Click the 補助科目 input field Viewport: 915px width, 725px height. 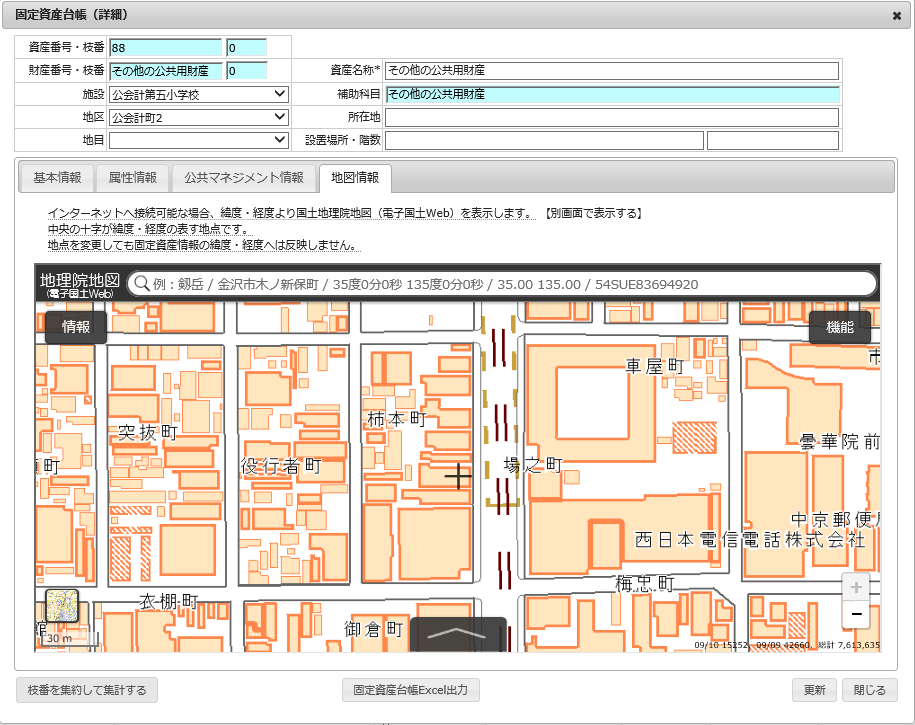coord(612,94)
